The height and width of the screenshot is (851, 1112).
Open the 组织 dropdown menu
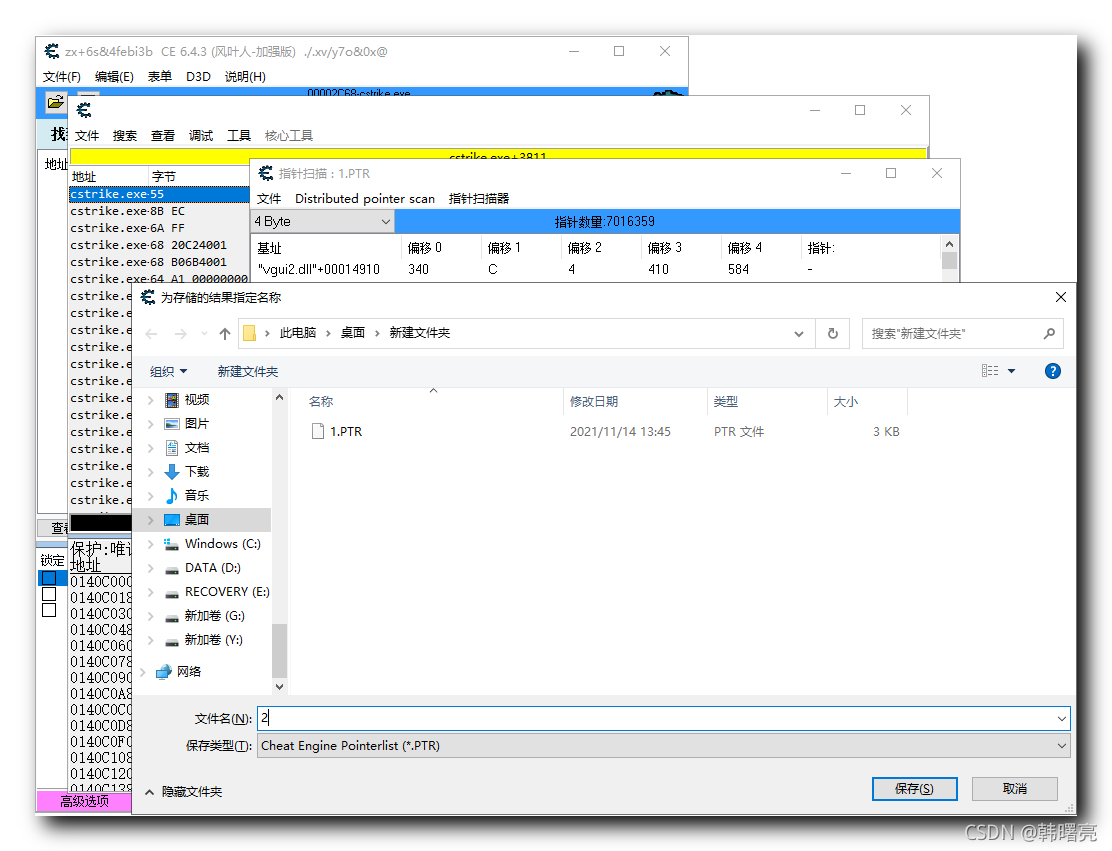(168, 372)
